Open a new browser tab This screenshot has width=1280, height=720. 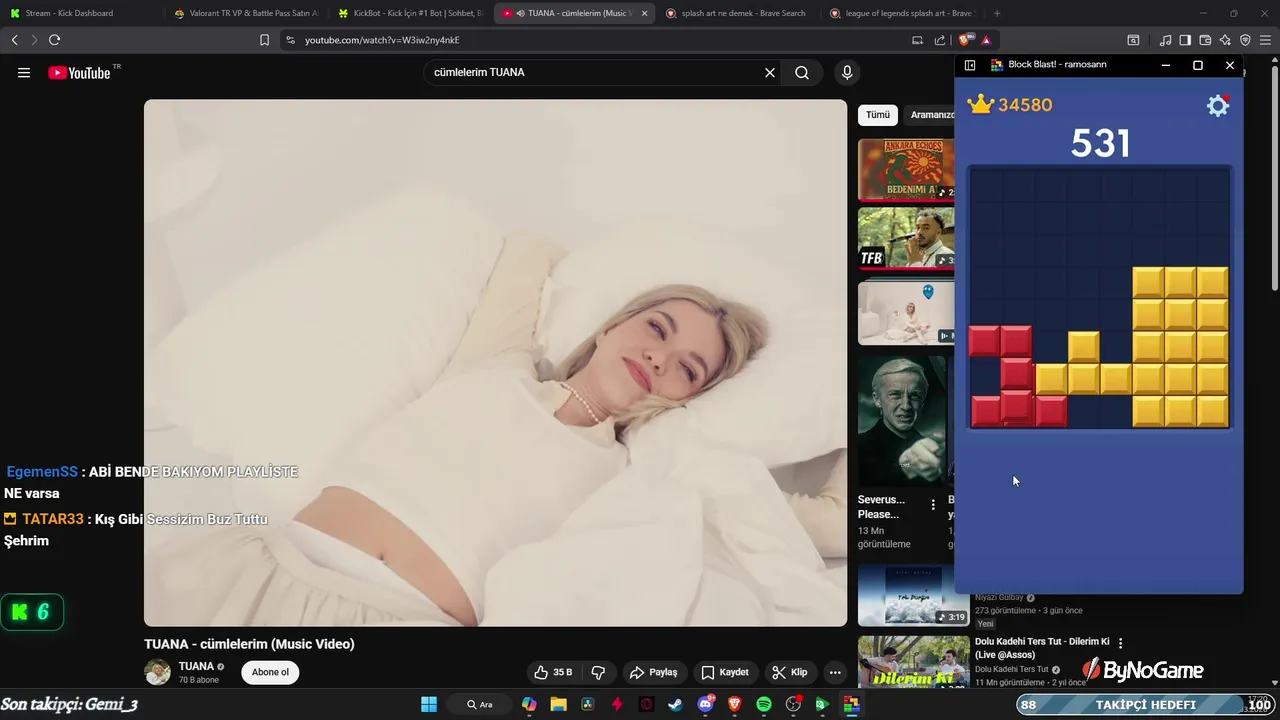pos(997,13)
